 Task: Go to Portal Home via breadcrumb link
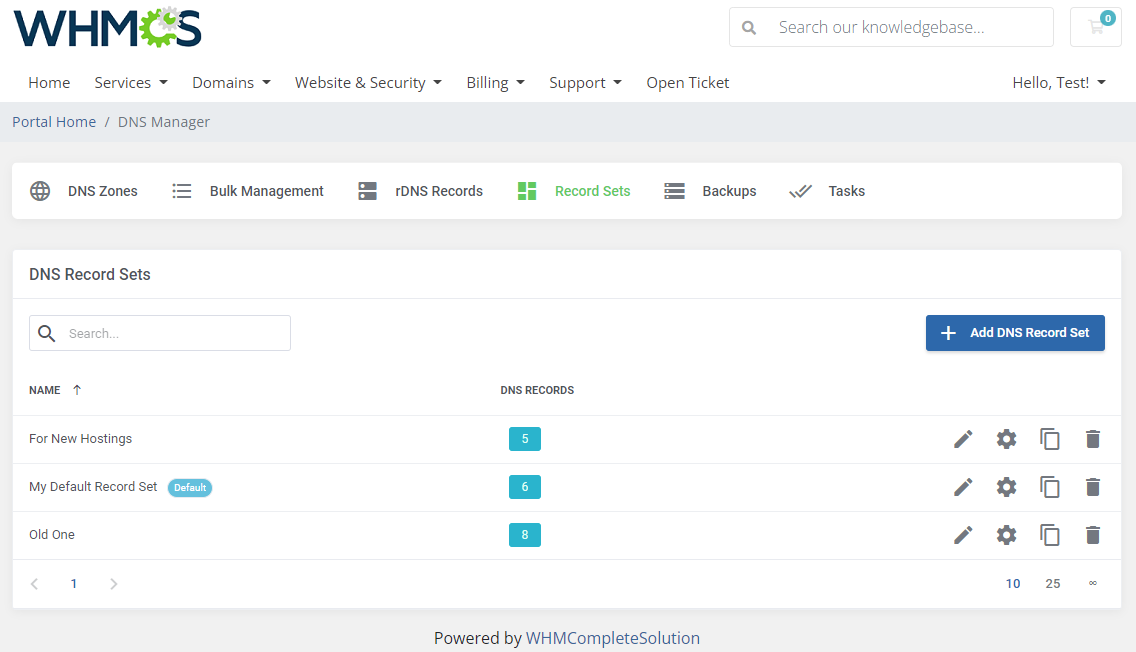tap(53, 121)
